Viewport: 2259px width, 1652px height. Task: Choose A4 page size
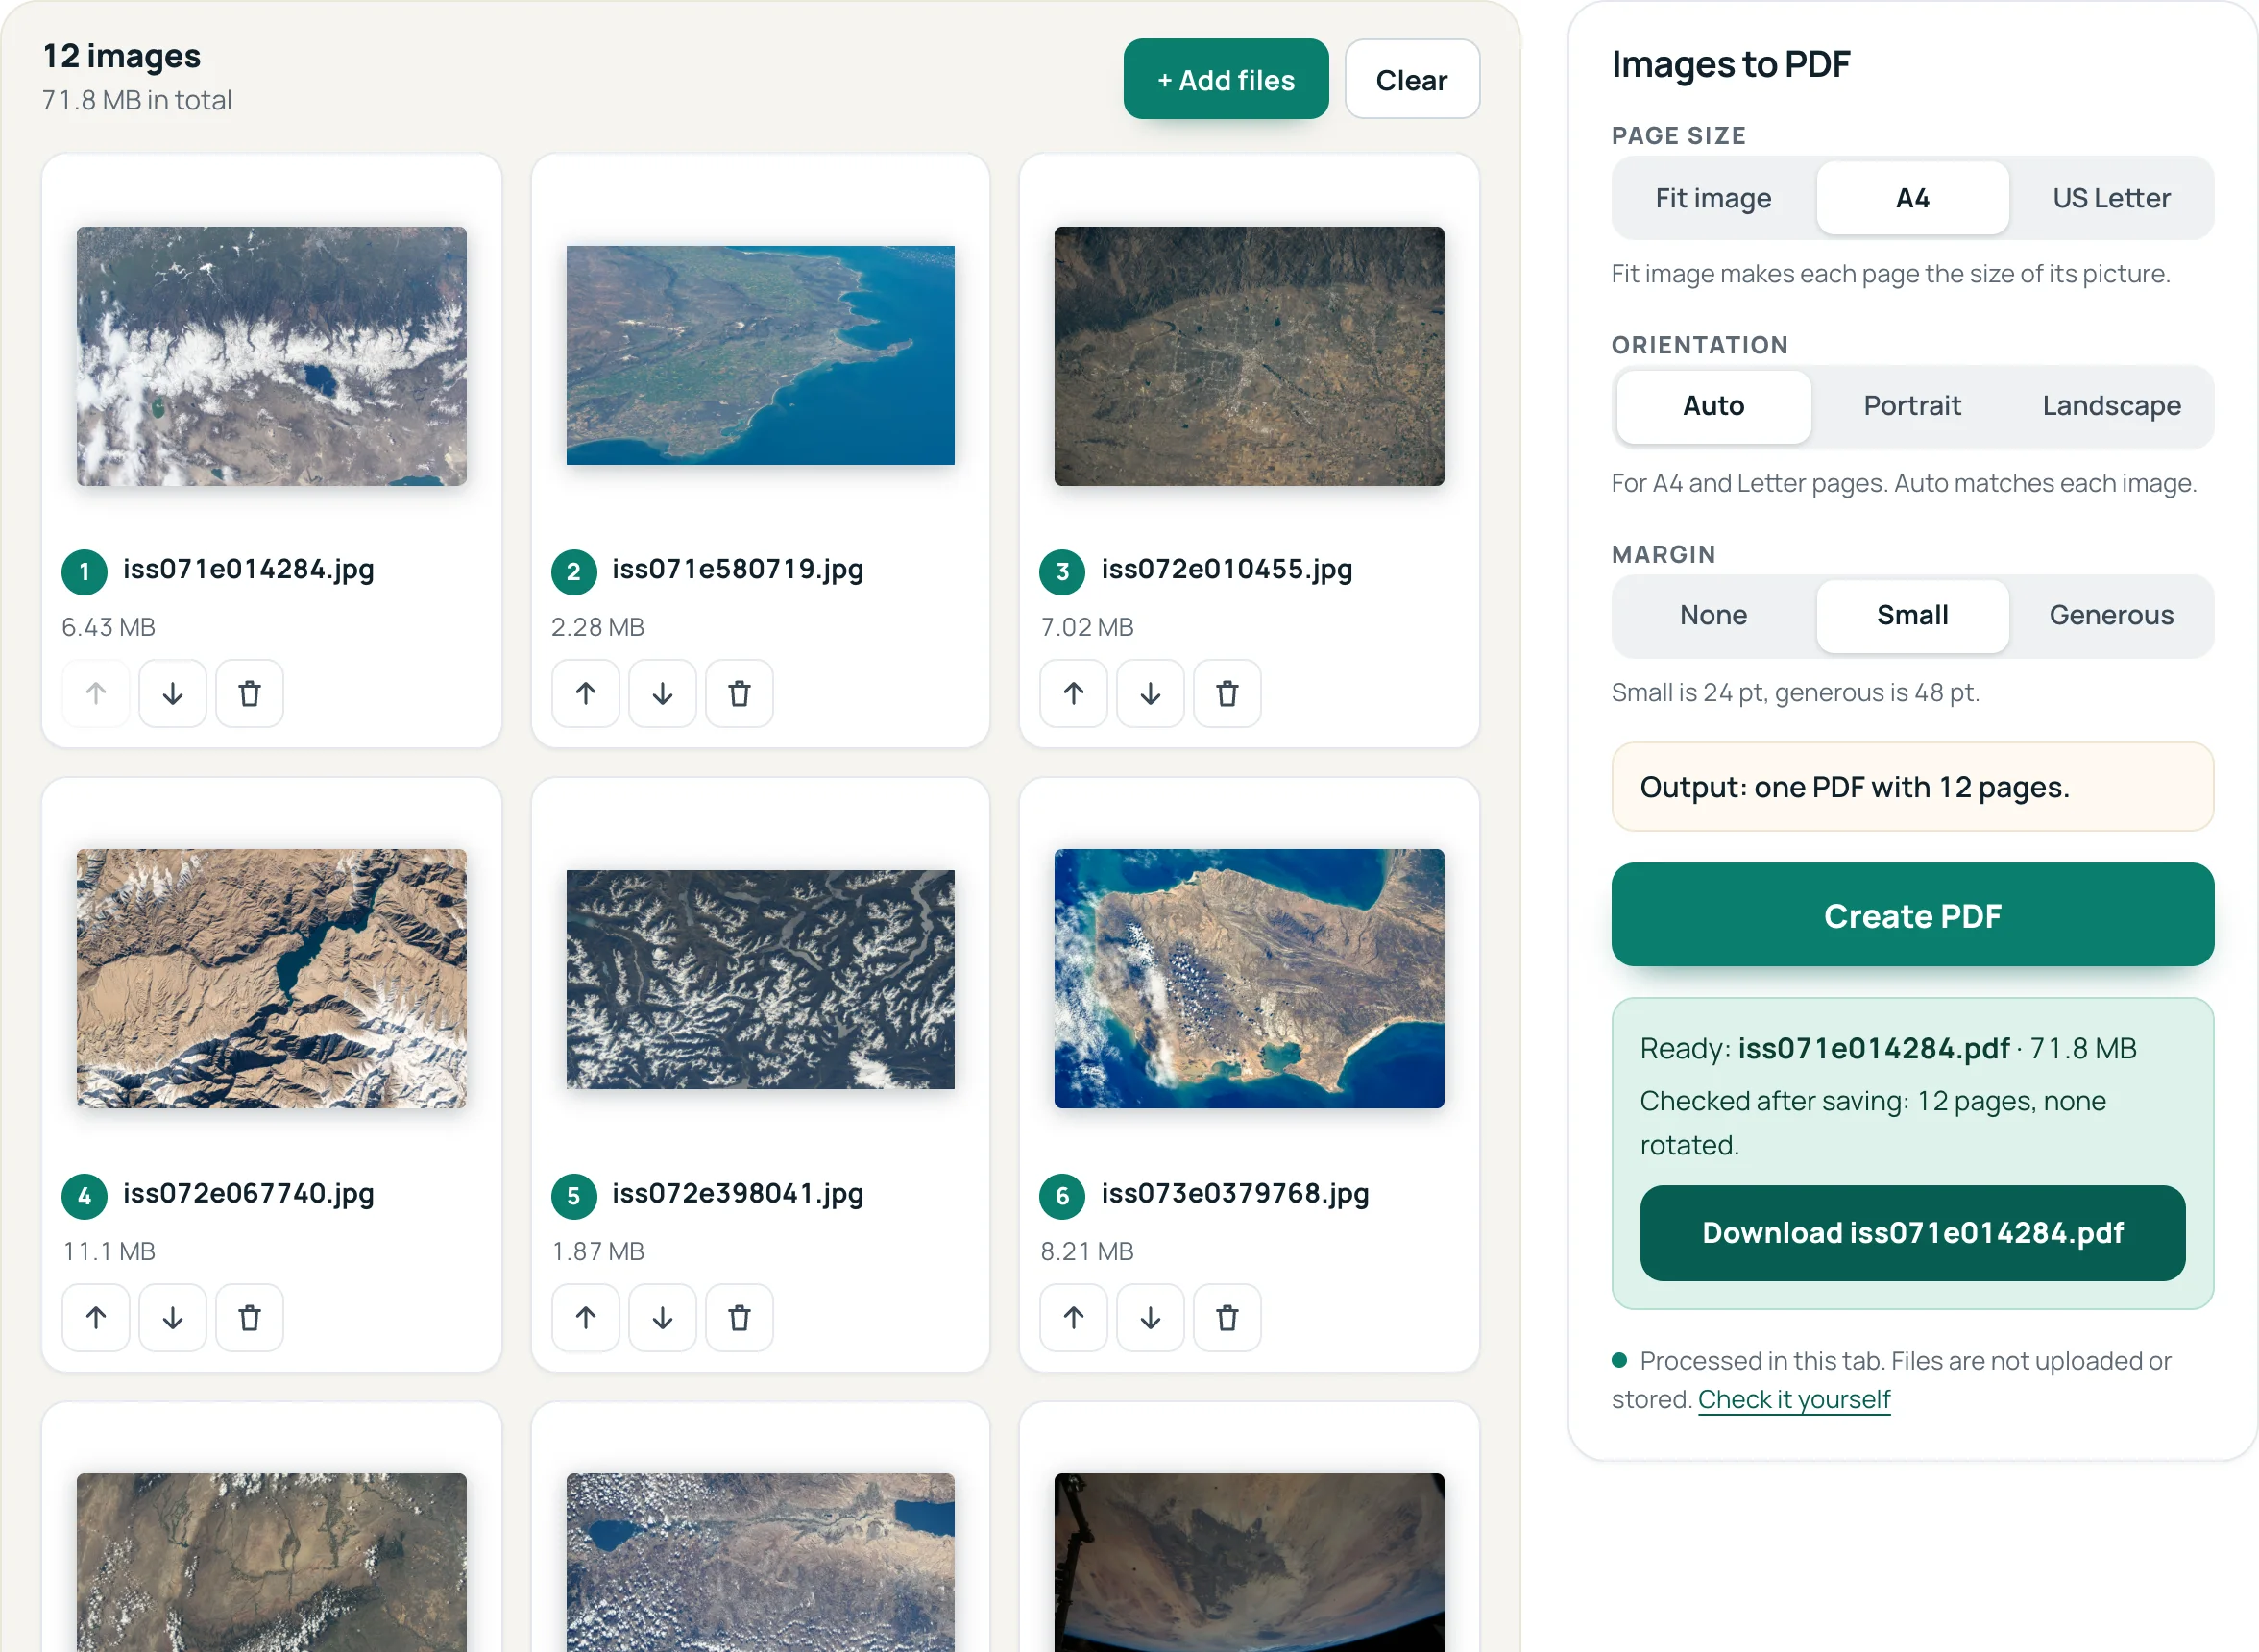tap(1912, 198)
